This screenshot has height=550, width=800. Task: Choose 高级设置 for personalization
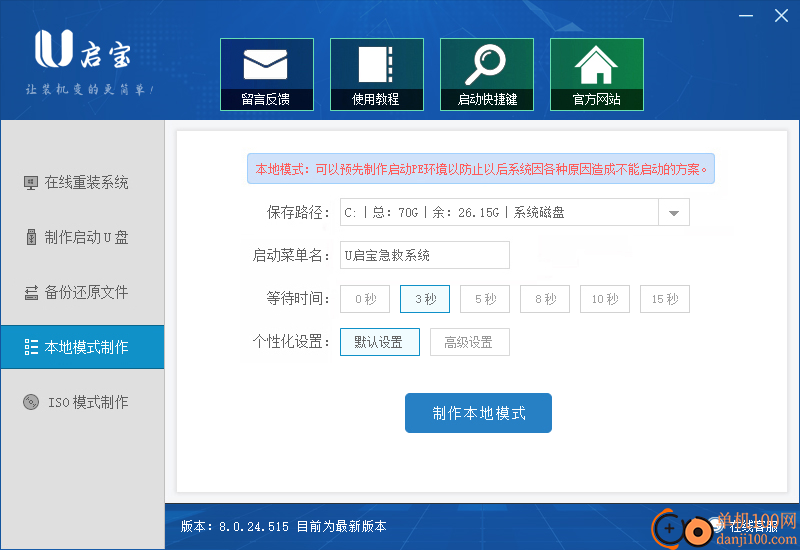469,342
